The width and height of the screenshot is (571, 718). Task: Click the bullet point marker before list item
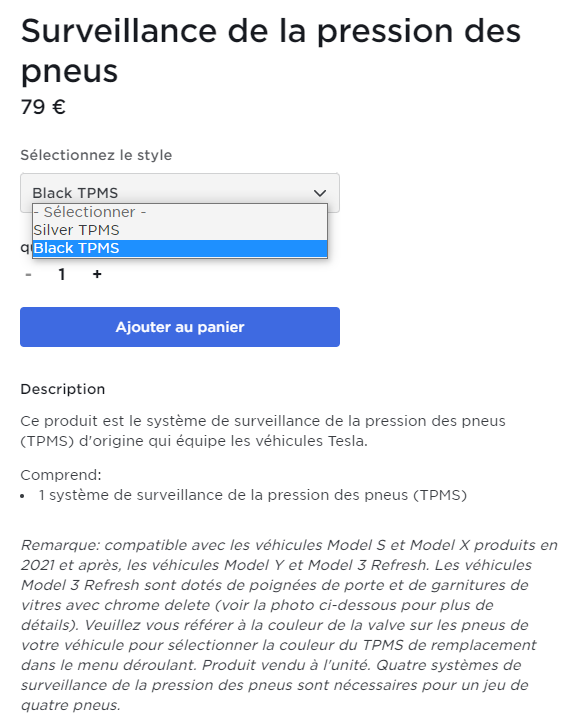(23, 496)
